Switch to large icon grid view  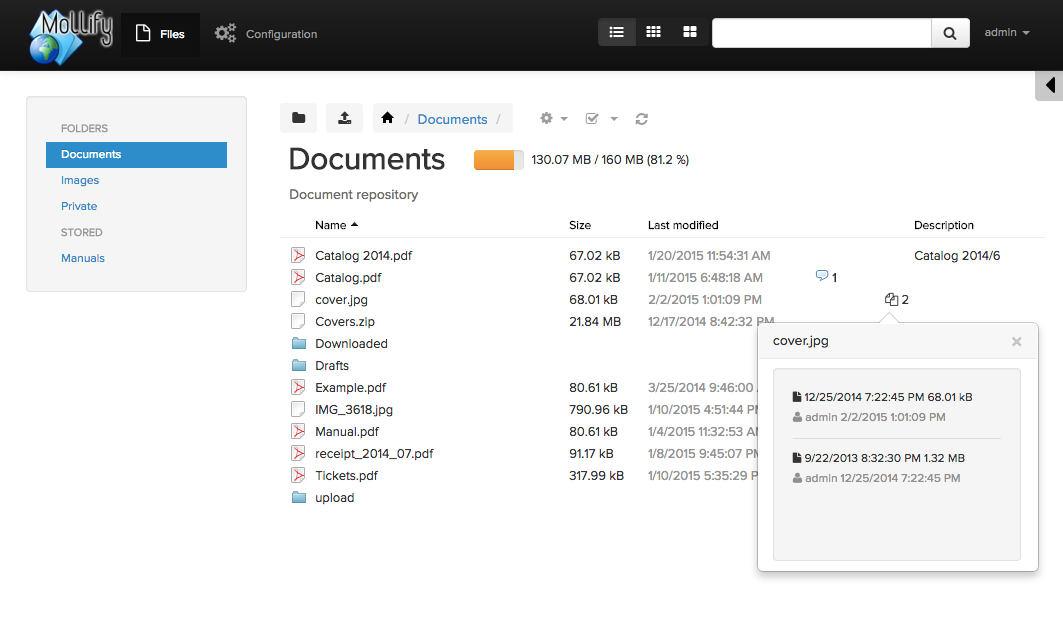pos(689,32)
